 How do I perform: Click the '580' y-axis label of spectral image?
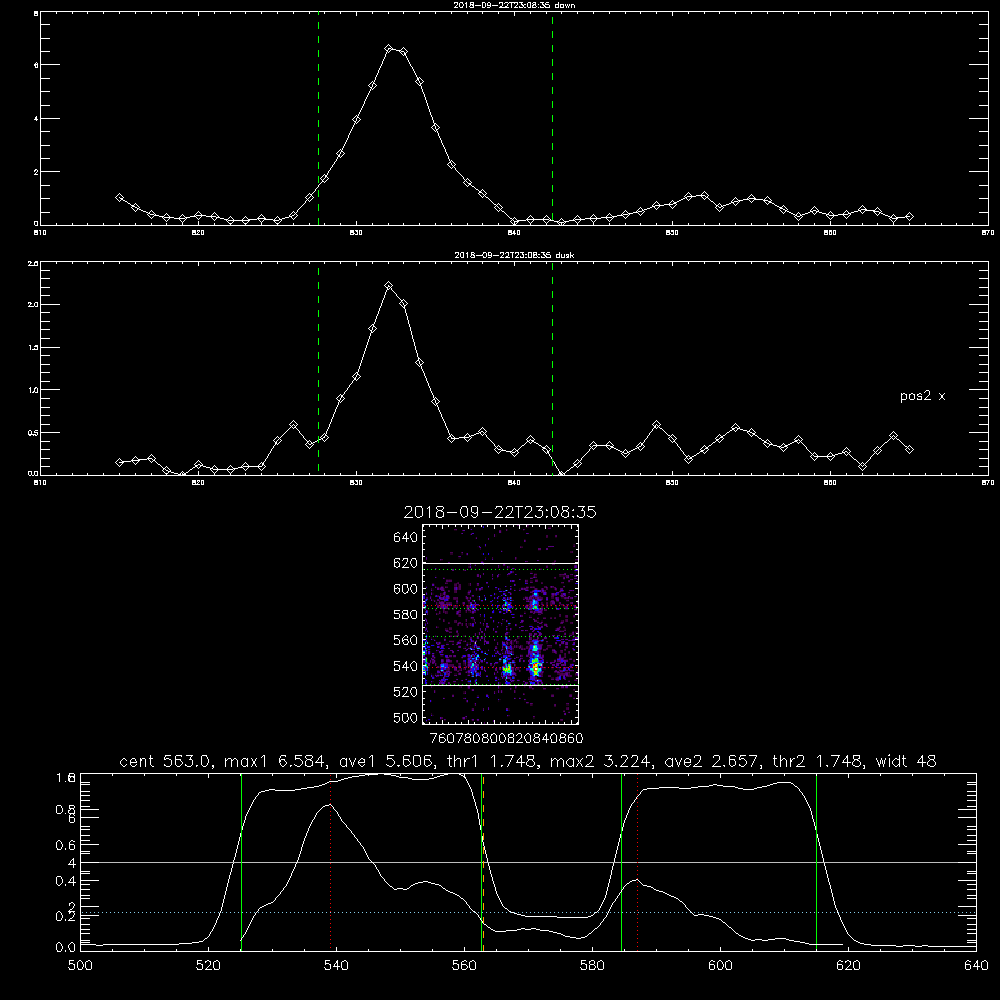pos(406,615)
